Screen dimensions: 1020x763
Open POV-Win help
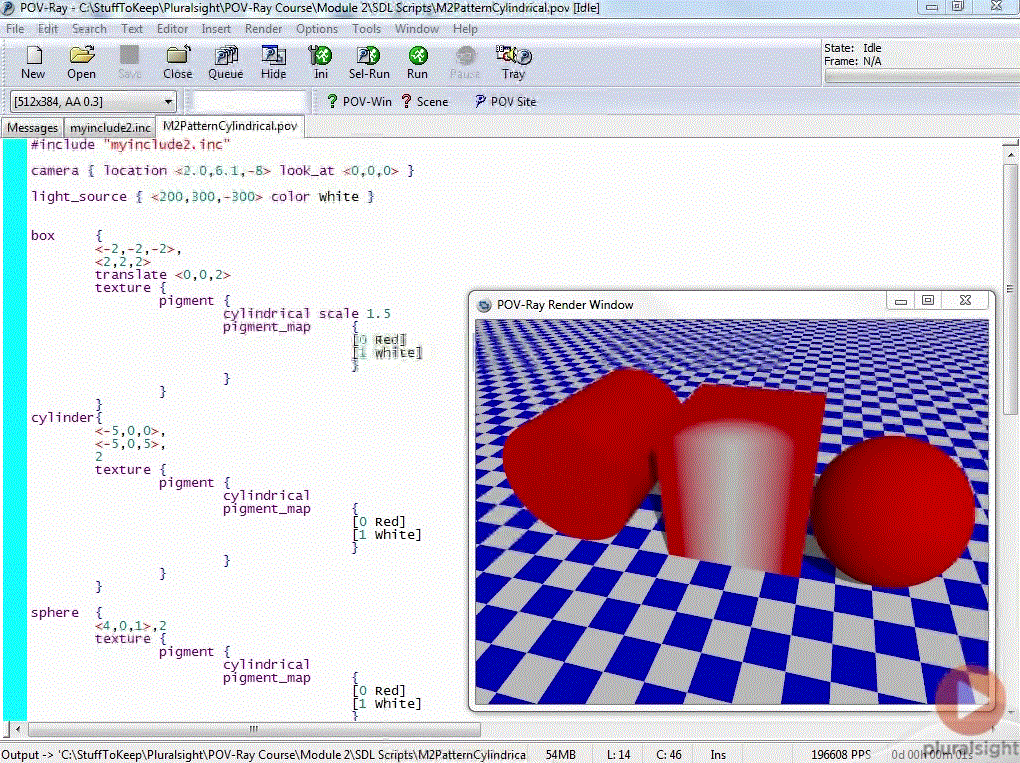[x=359, y=101]
